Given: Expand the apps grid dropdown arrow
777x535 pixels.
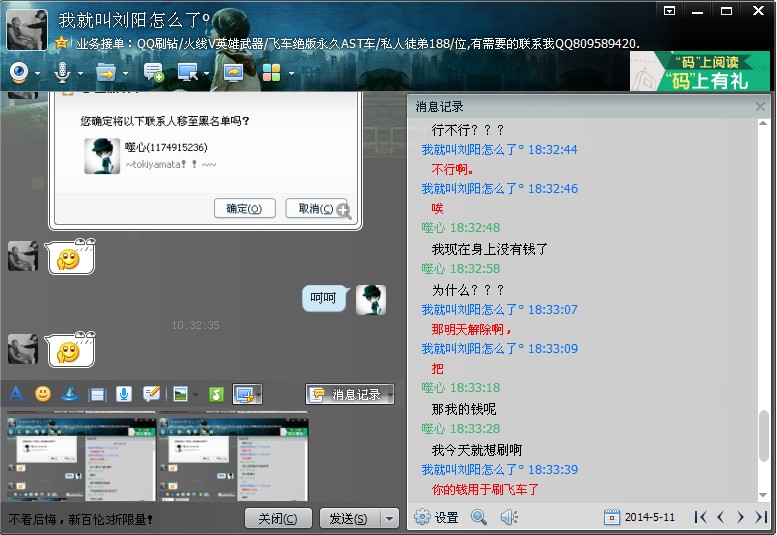Looking at the screenshot, I should [292, 73].
